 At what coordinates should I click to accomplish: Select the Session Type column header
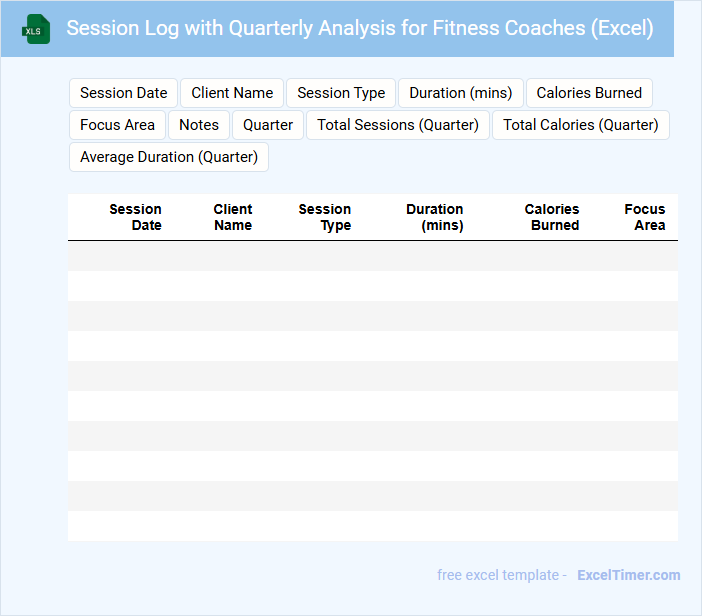click(x=325, y=217)
